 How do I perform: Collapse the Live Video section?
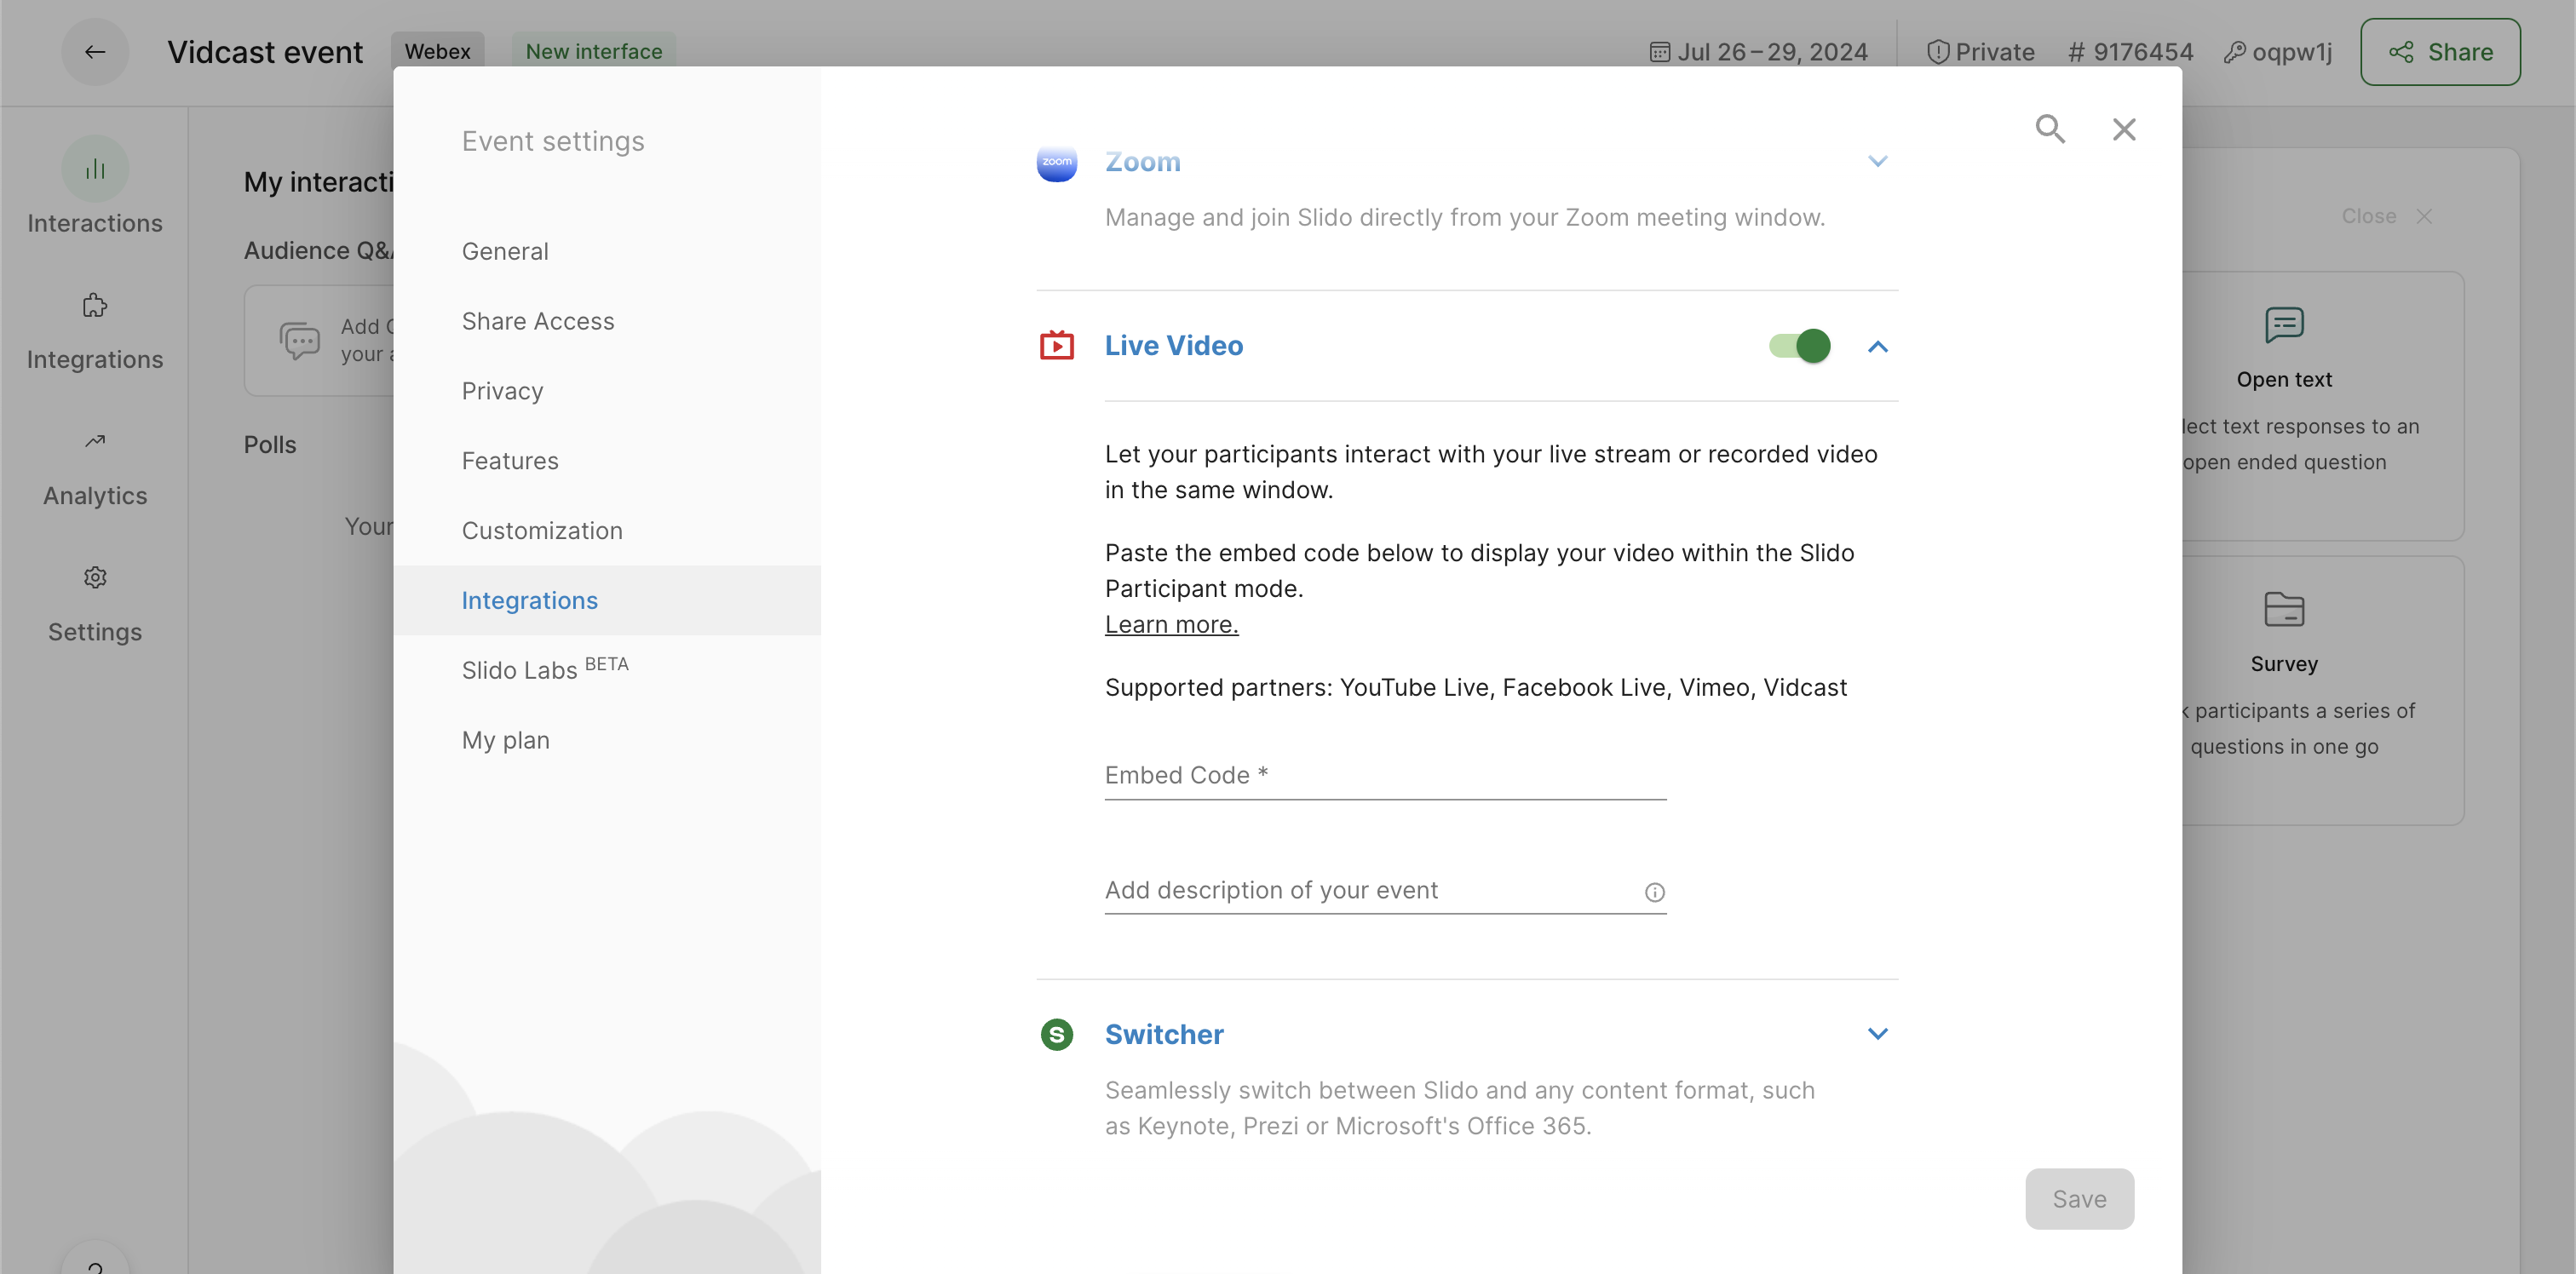point(1877,346)
